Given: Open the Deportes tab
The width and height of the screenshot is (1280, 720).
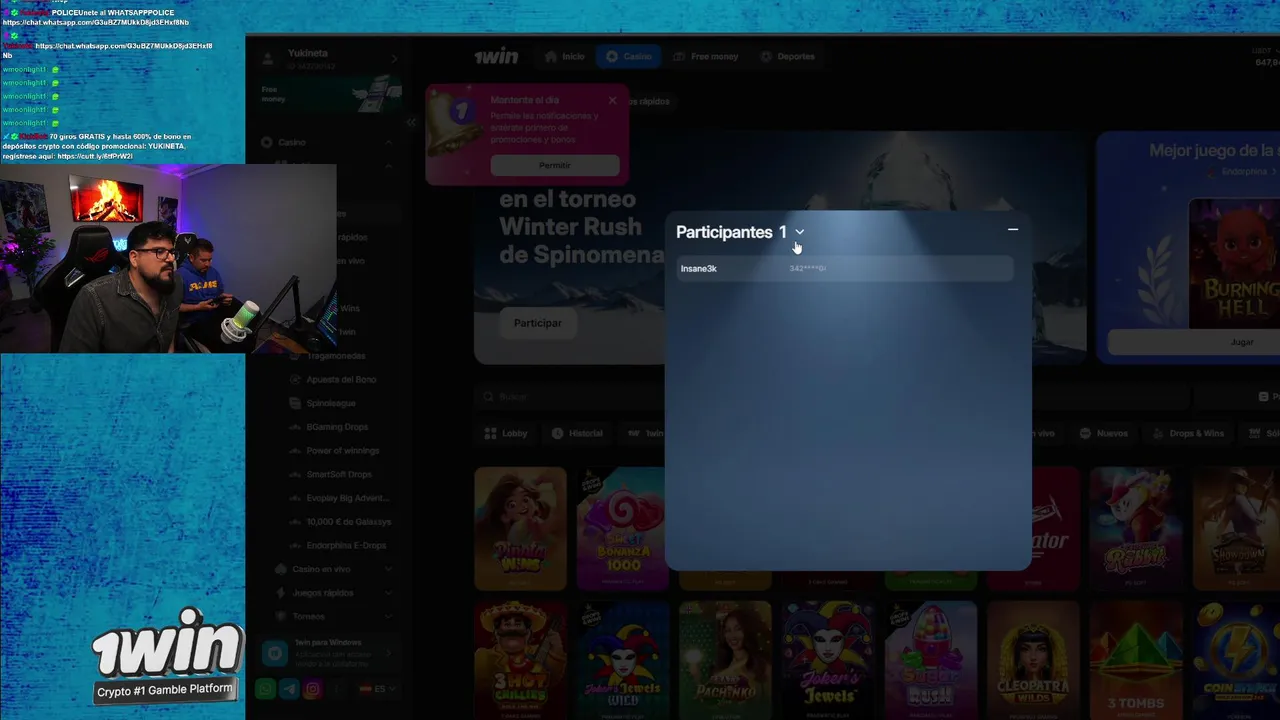Looking at the screenshot, I should click(788, 56).
